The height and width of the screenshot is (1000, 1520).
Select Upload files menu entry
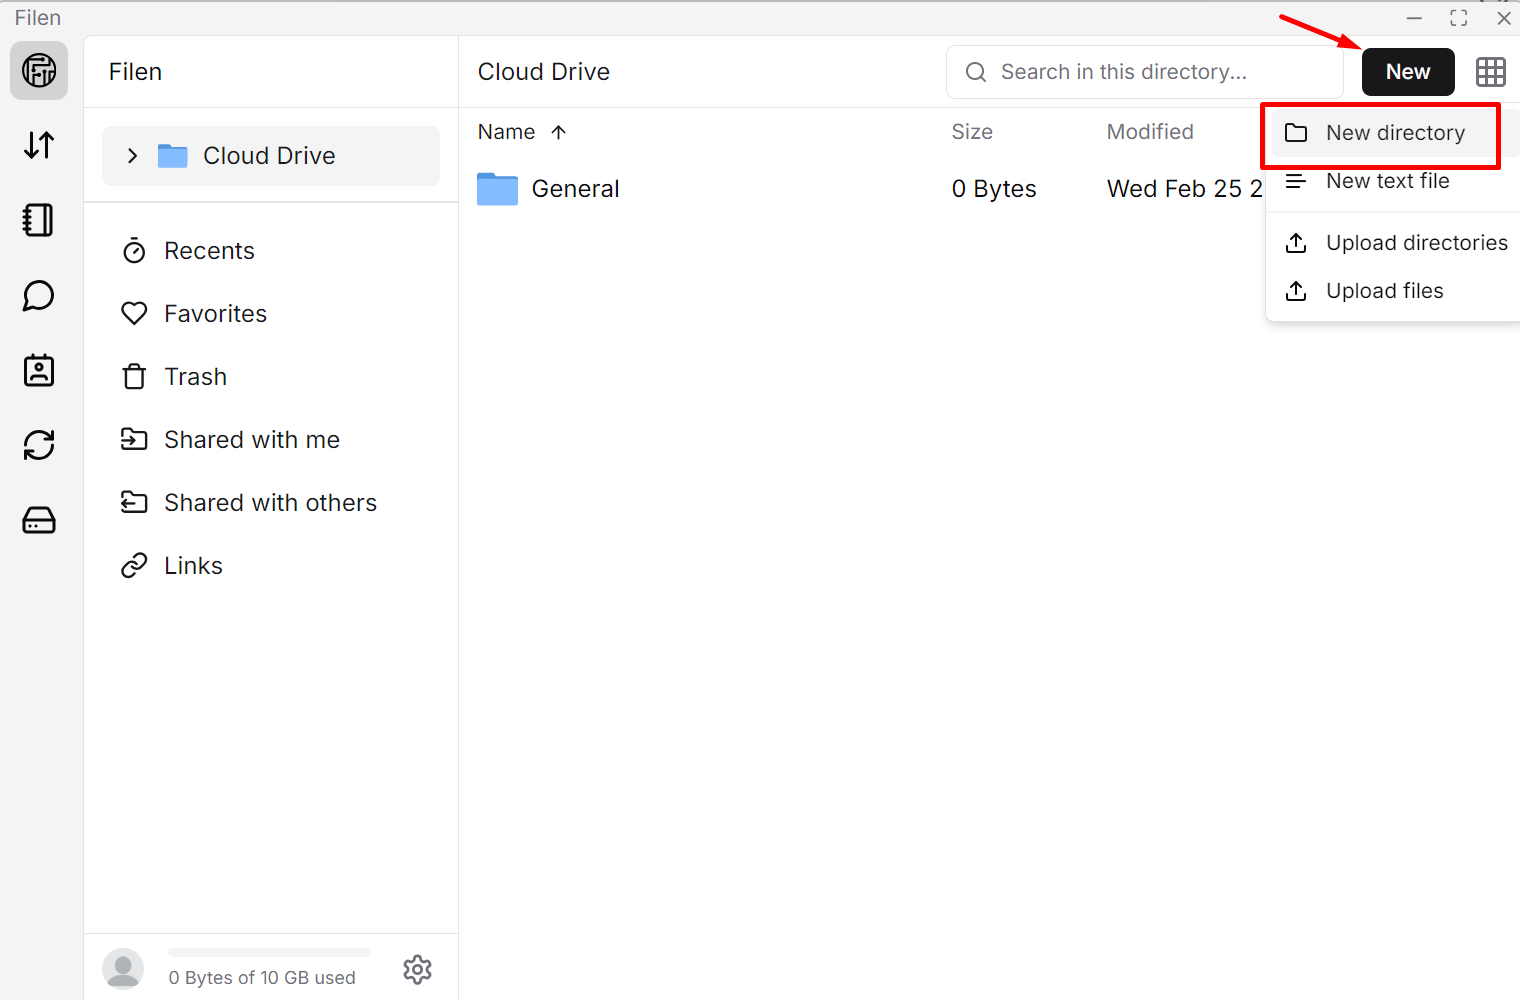1384,291
